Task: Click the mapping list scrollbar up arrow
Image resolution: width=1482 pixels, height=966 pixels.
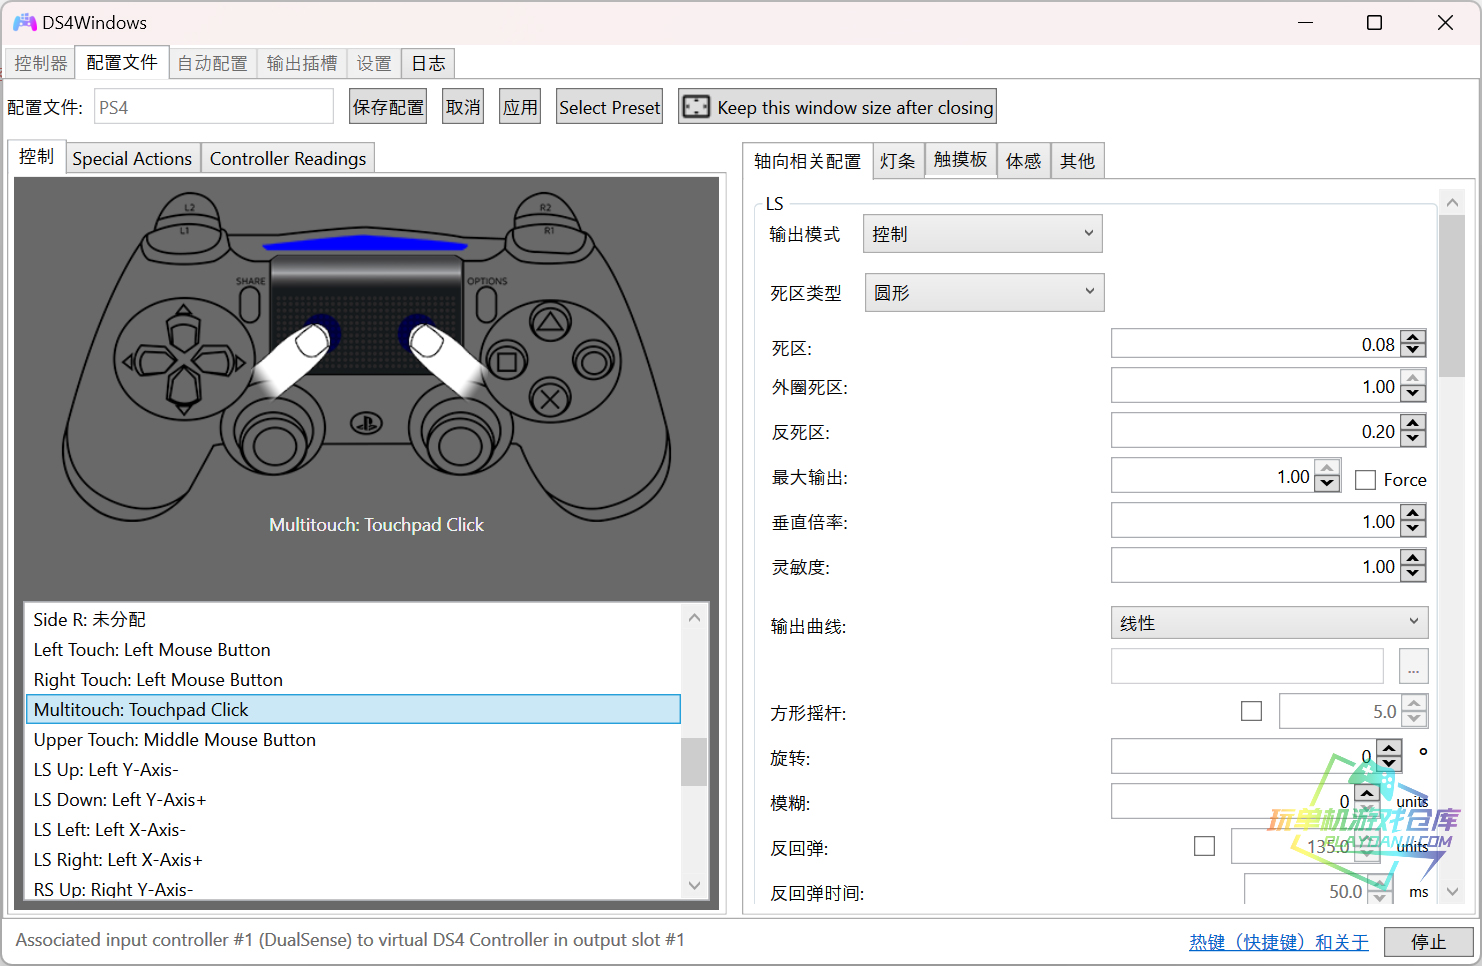Action: (694, 617)
